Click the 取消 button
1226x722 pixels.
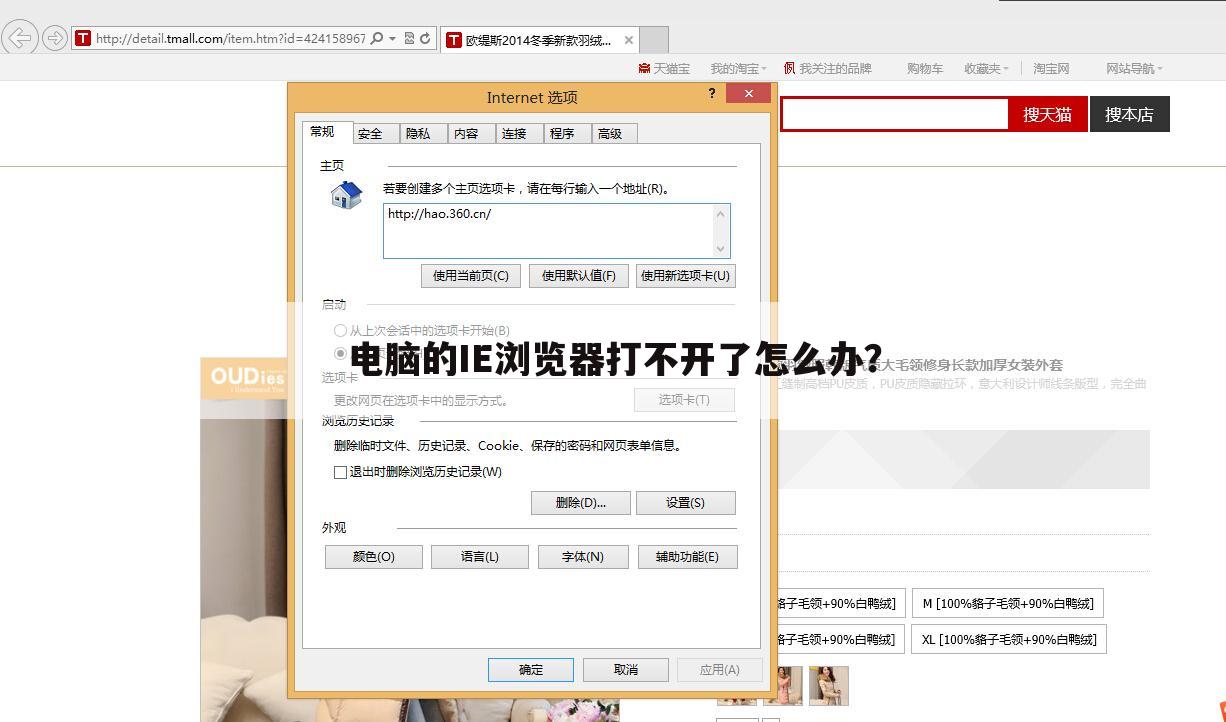pos(626,670)
